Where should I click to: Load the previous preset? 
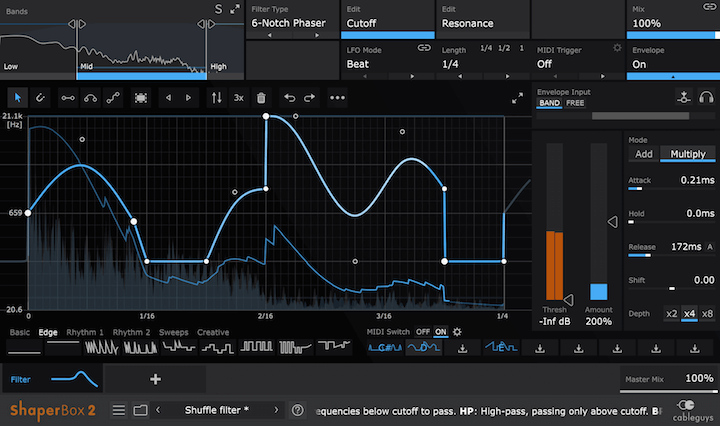[x=158, y=410]
